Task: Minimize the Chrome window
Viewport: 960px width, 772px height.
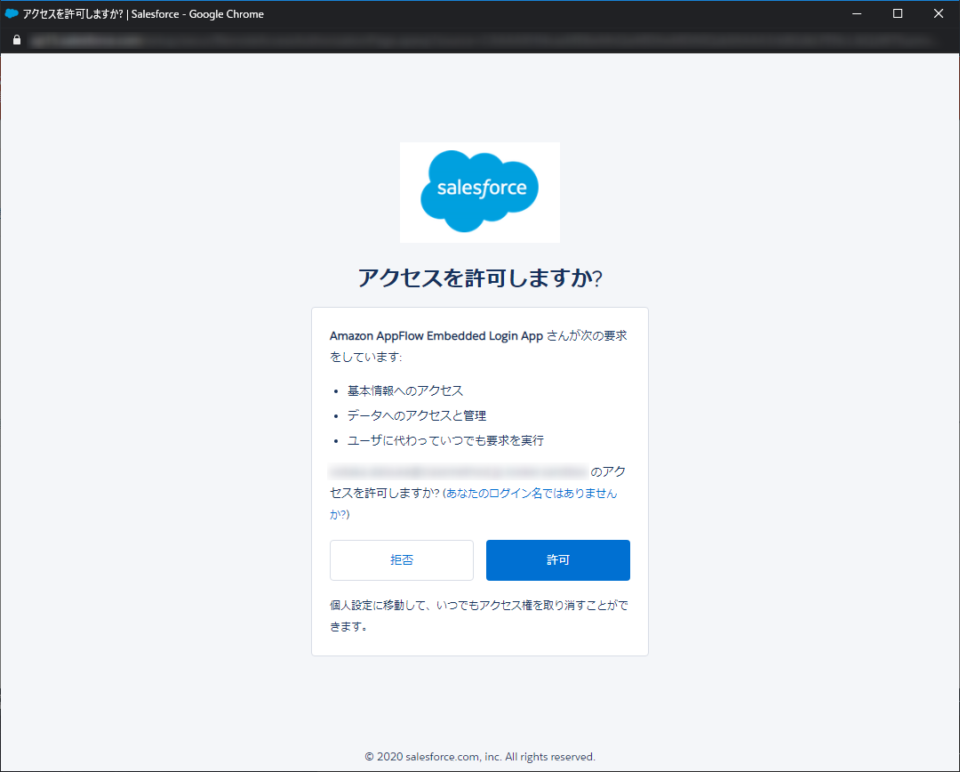Action: tap(857, 13)
